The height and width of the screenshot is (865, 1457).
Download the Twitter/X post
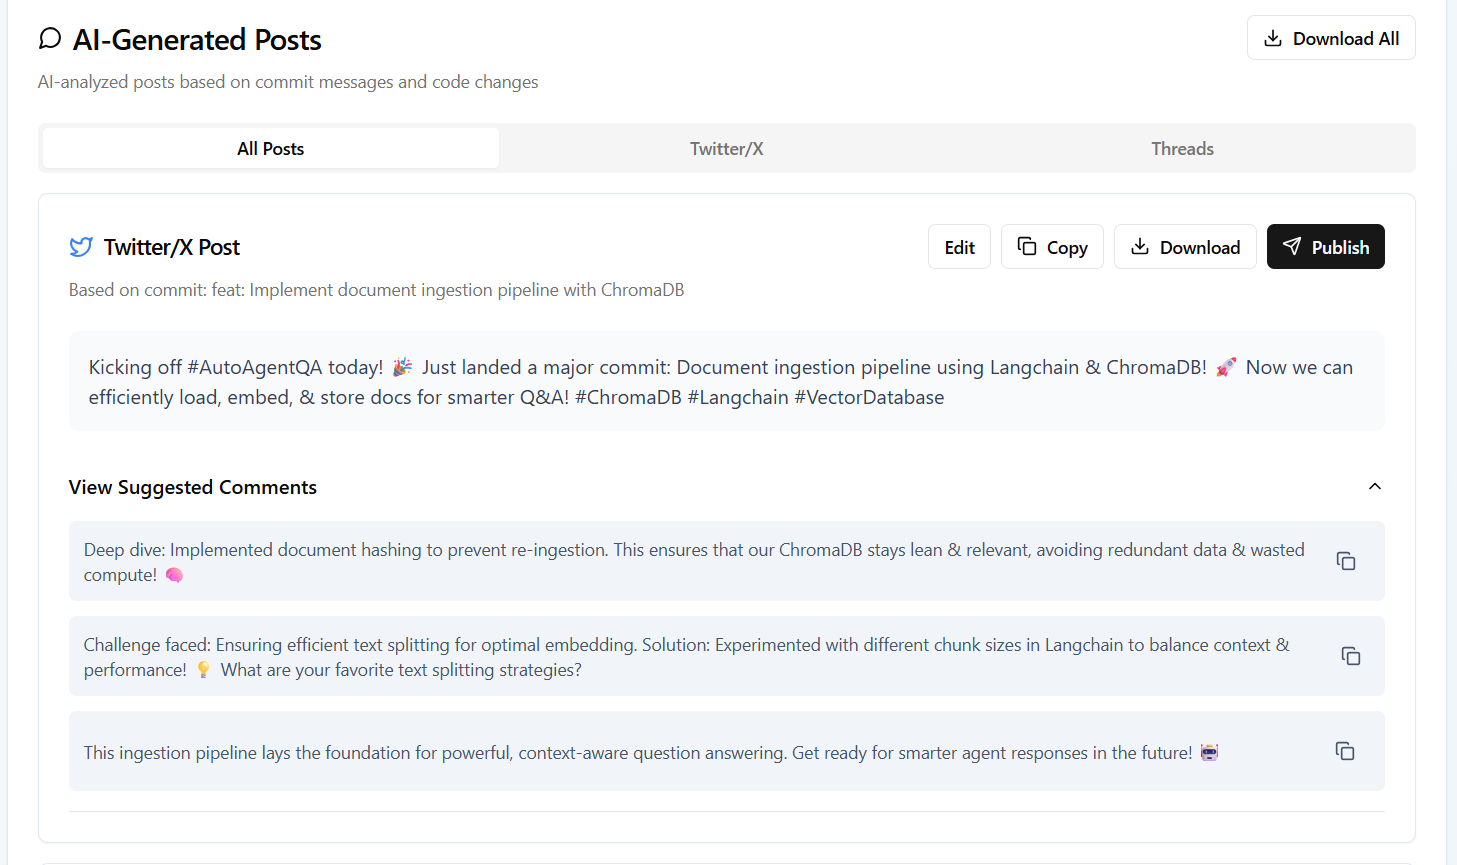pyautogui.click(x=1185, y=247)
